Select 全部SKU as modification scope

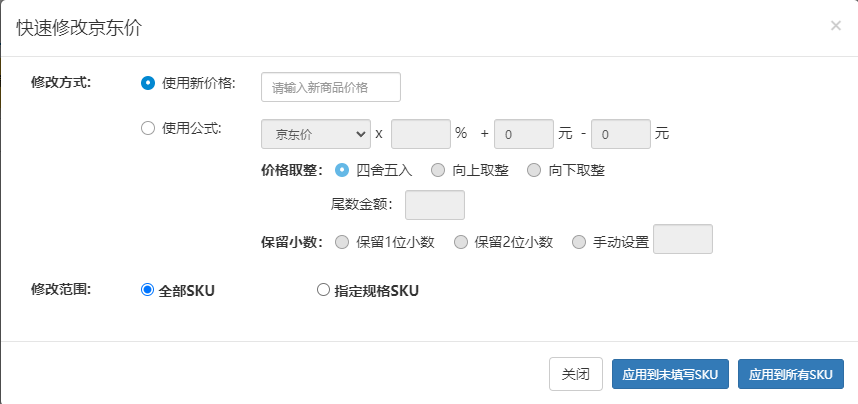pyautogui.click(x=148, y=290)
